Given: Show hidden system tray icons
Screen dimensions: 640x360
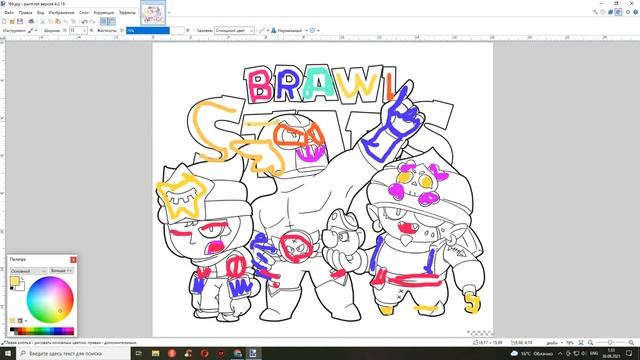Looking at the screenshot, I should (x=560, y=353).
